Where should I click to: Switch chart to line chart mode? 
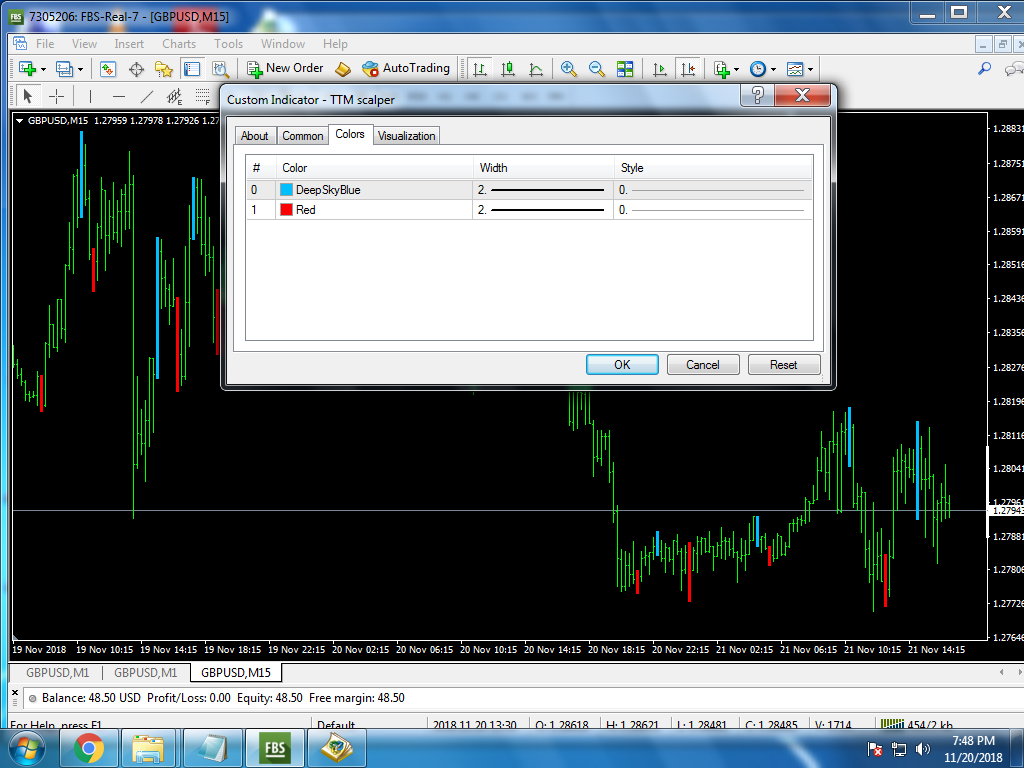click(x=536, y=69)
